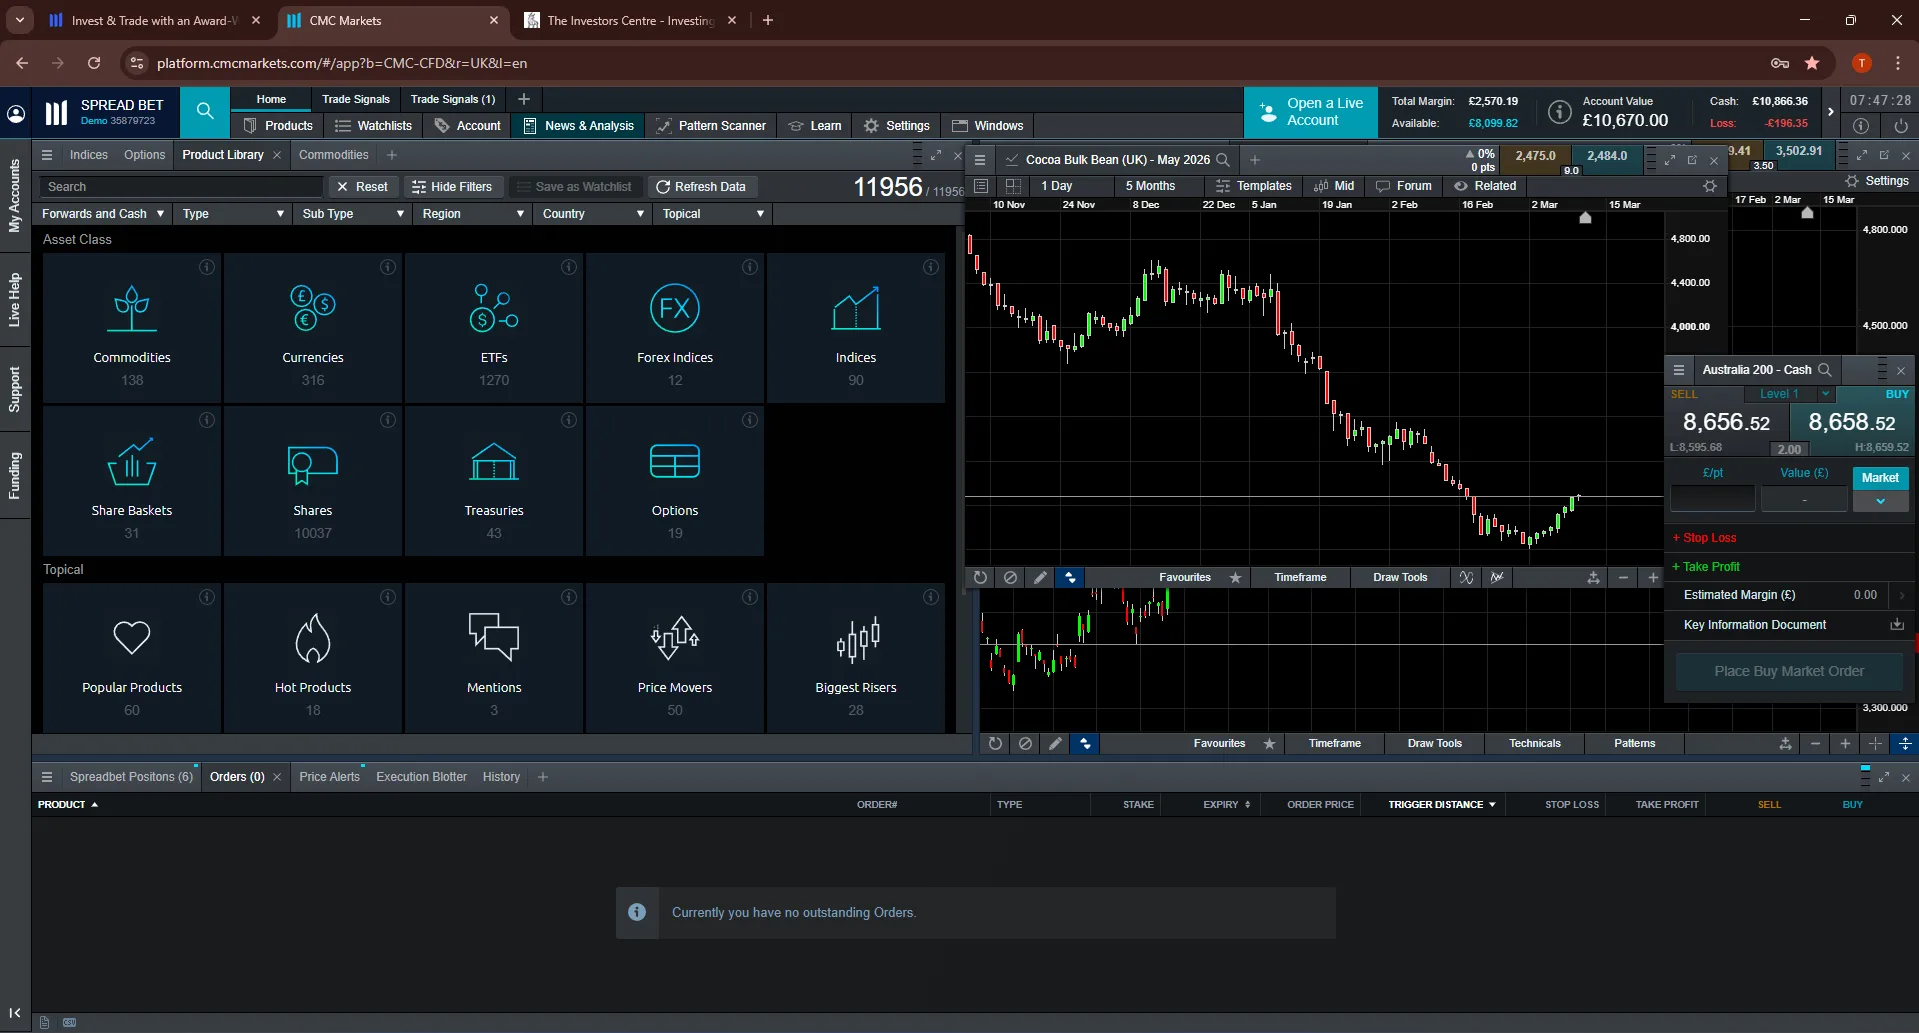Click the Cocoa chart reset refresh icon
The height and width of the screenshot is (1033, 1919).
[980, 577]
